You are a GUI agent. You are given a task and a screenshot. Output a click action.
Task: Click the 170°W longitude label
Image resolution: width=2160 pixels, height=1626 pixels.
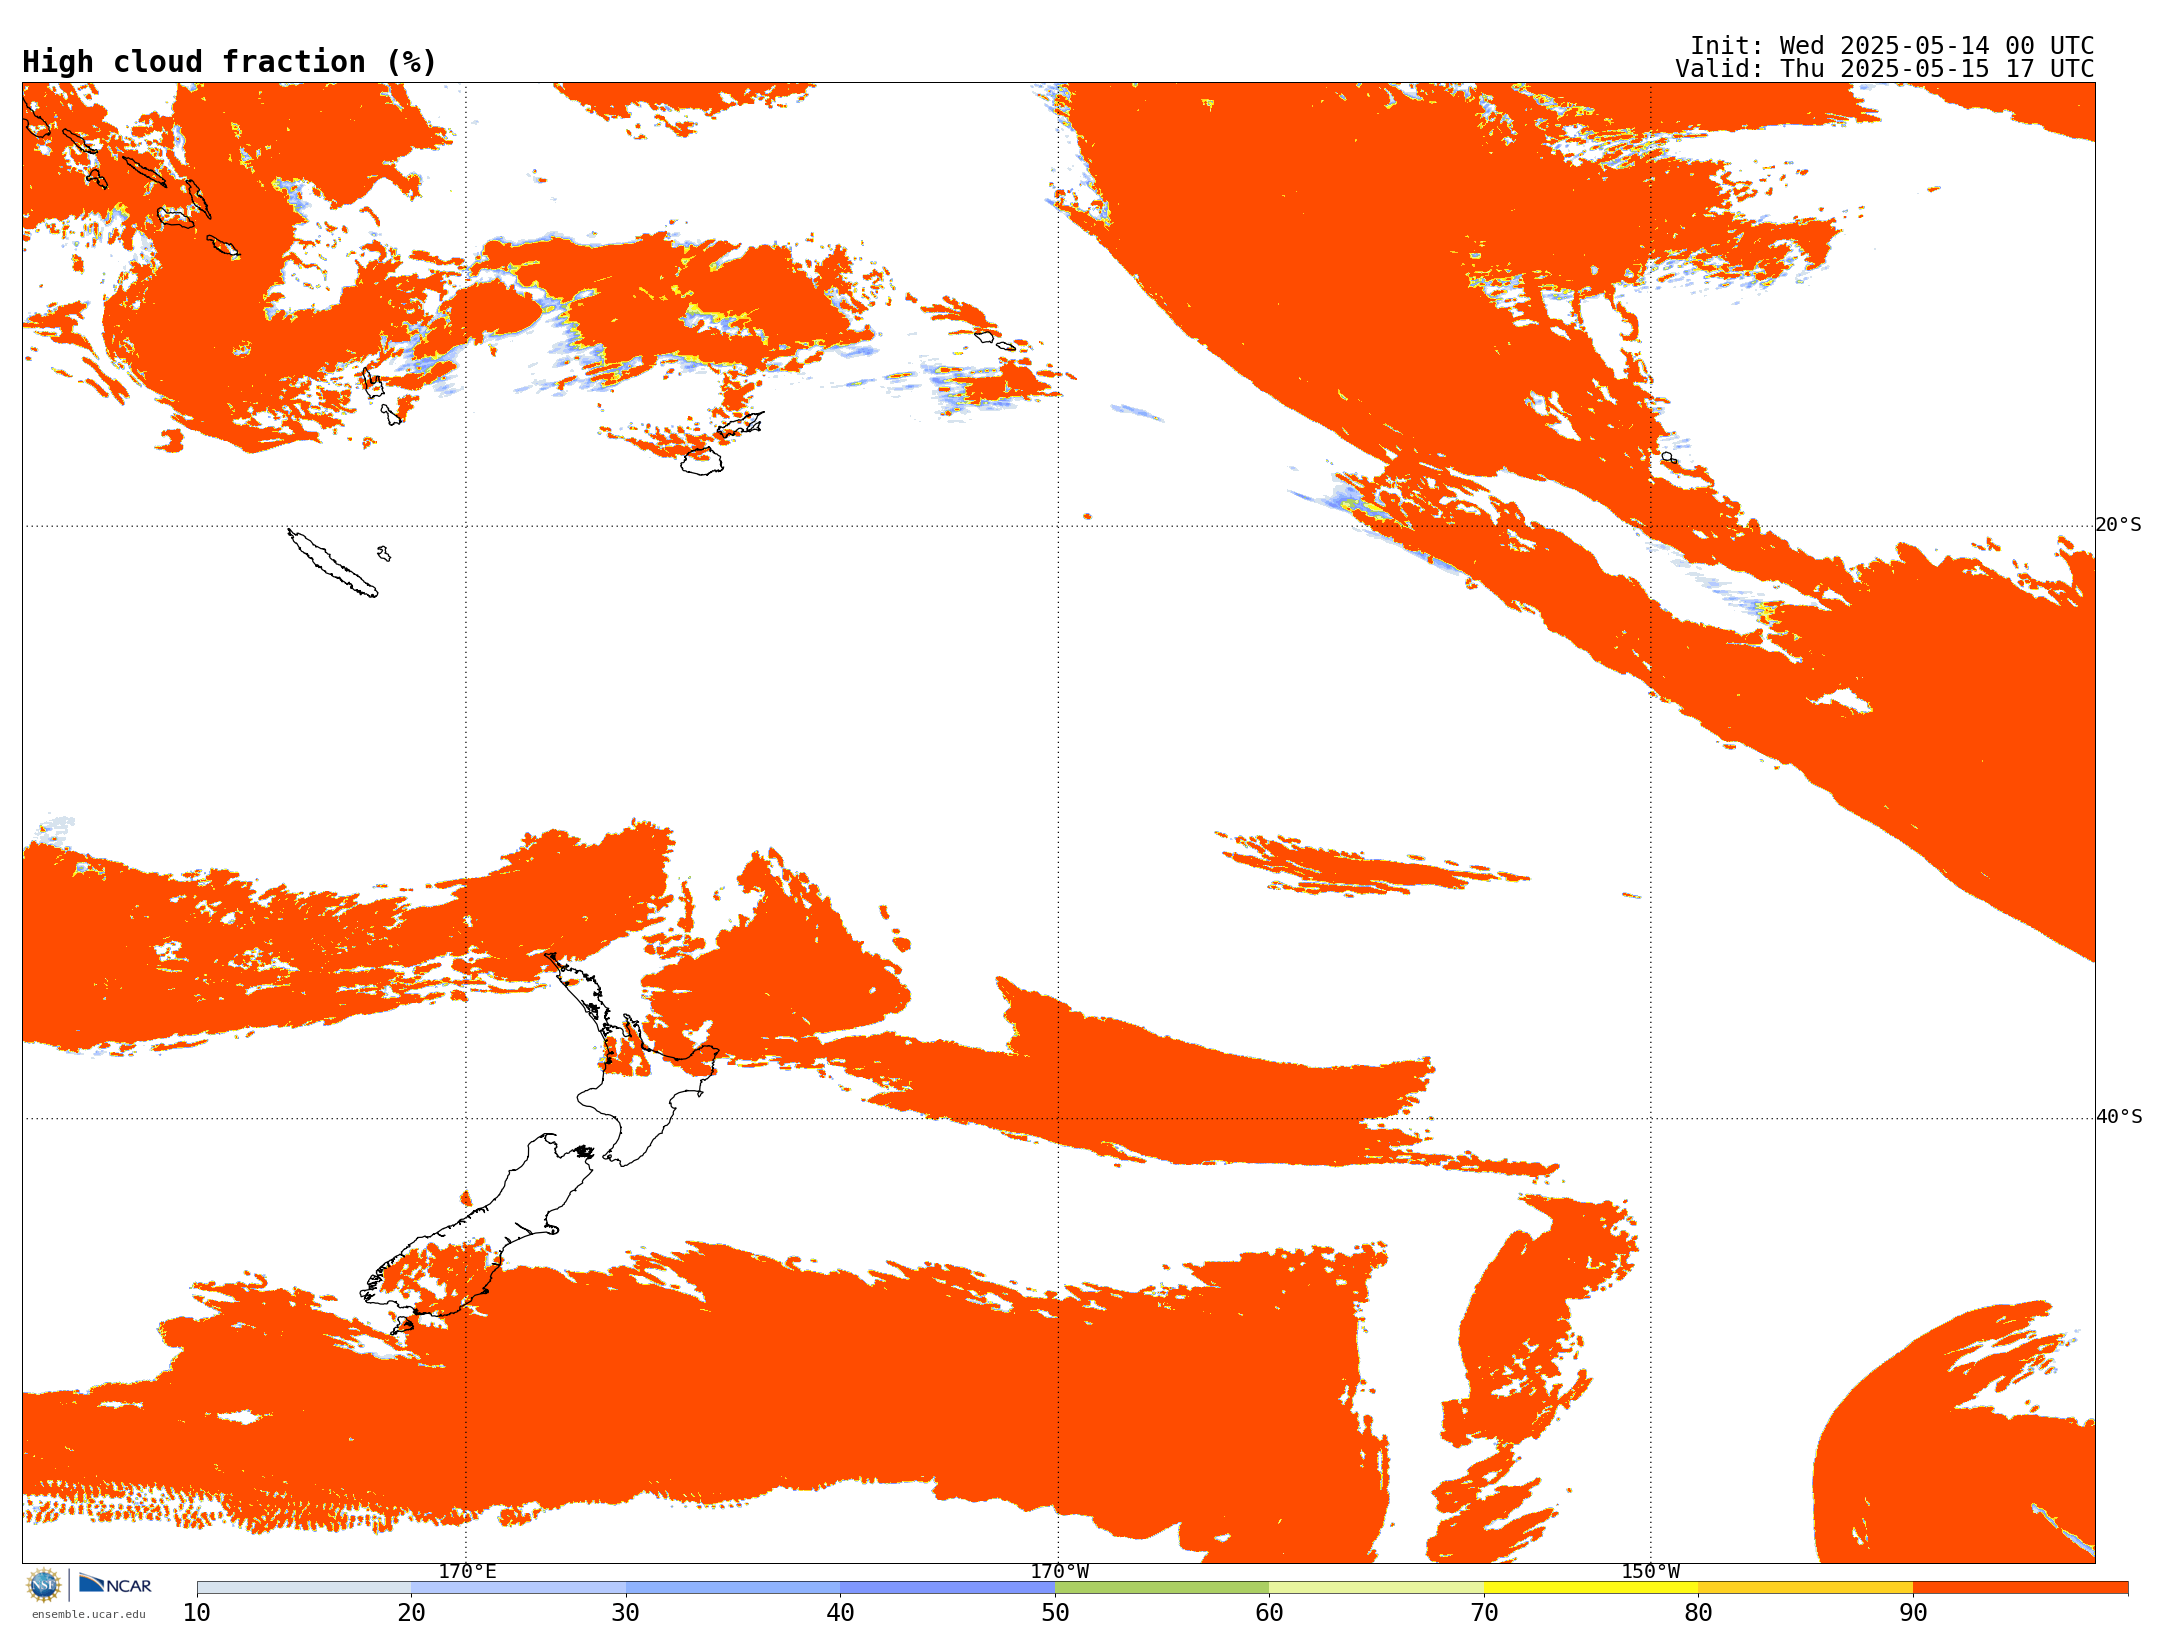[x=1059, y=1571]
